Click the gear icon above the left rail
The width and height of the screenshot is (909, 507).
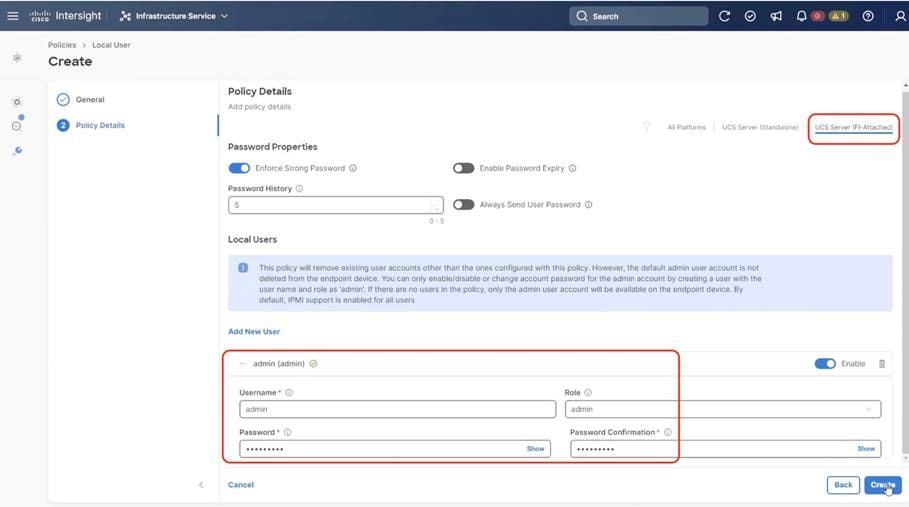(17, 57)
